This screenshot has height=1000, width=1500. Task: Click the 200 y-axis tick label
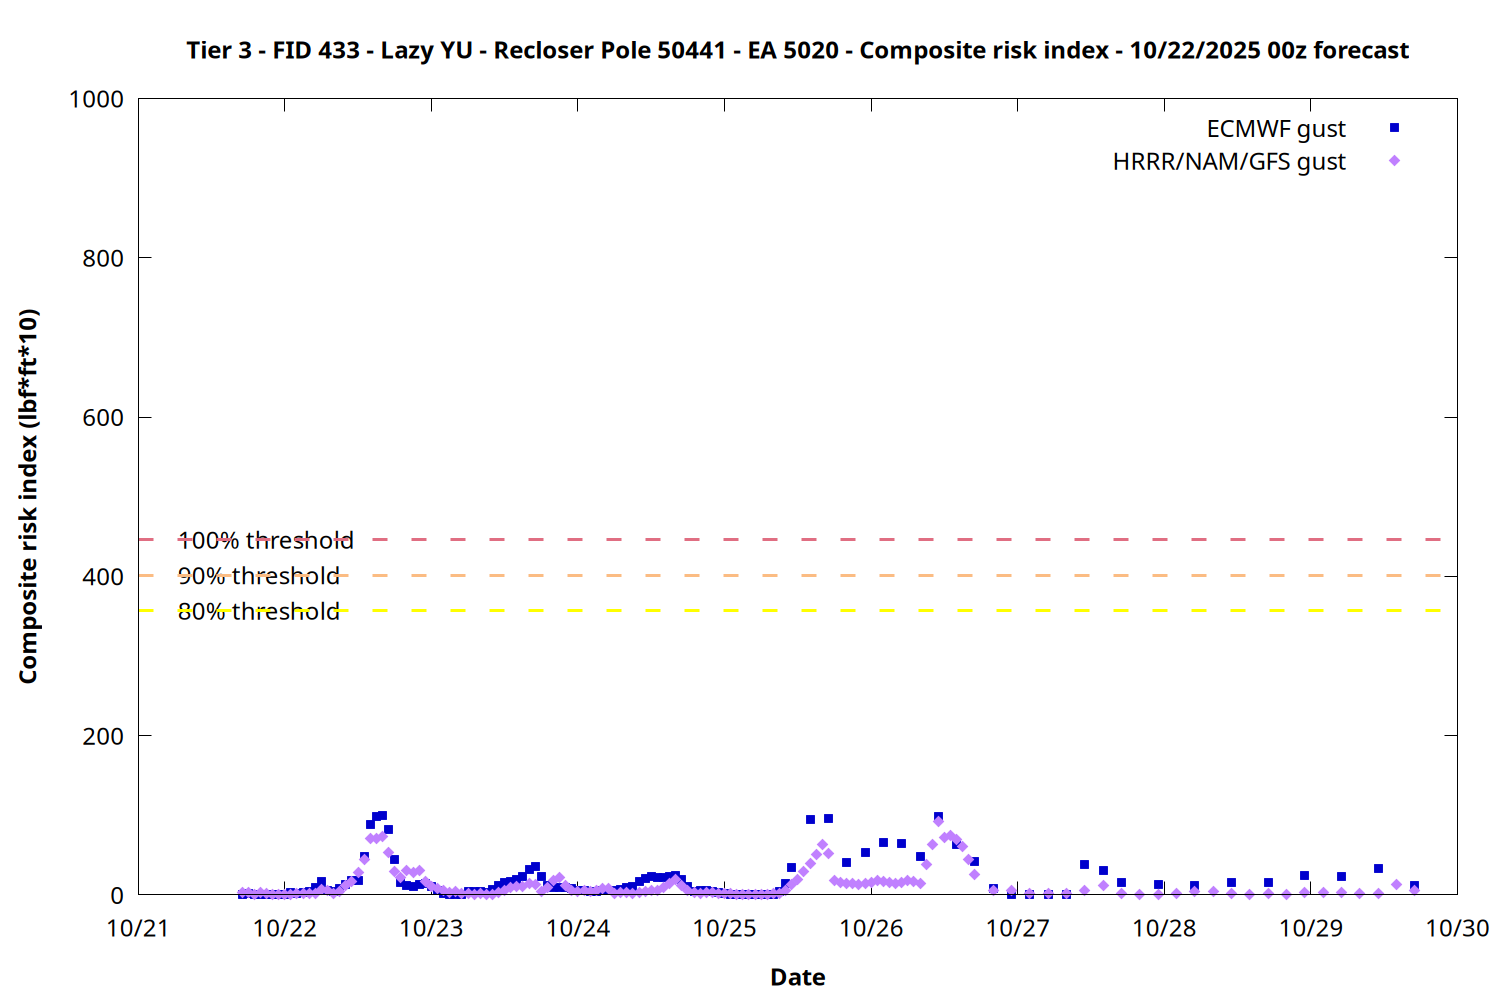click(103, 736)
